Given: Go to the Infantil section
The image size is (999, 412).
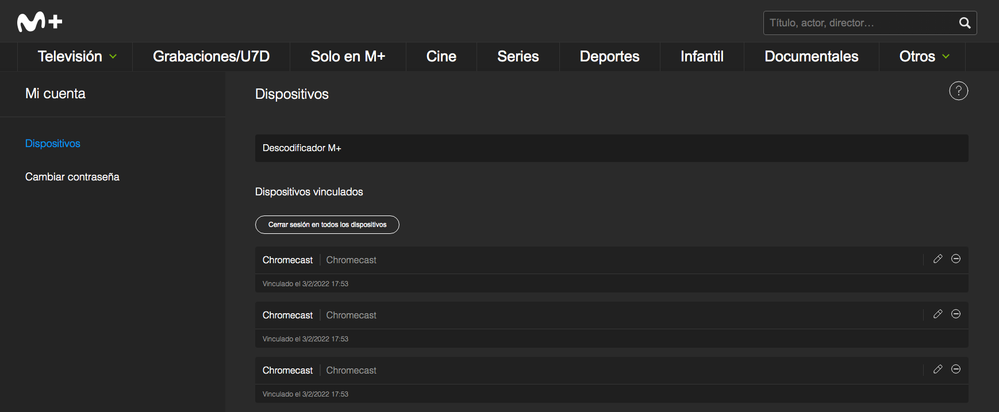Looking at the screenshot, I should pos(702,57).
